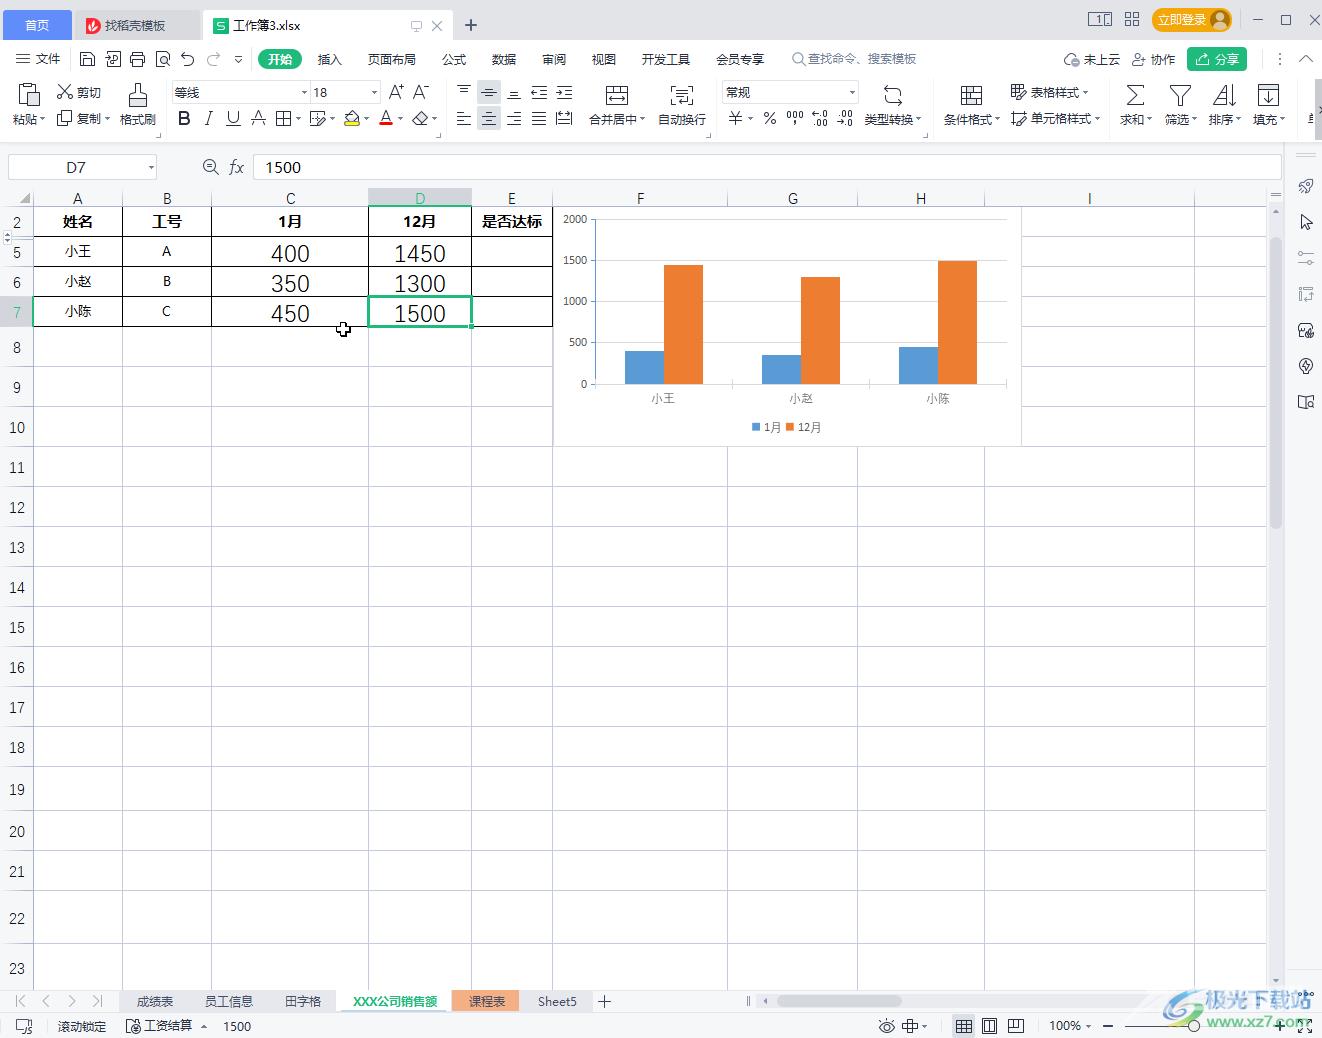Click the Merge and Center icon

click(617, 95)
